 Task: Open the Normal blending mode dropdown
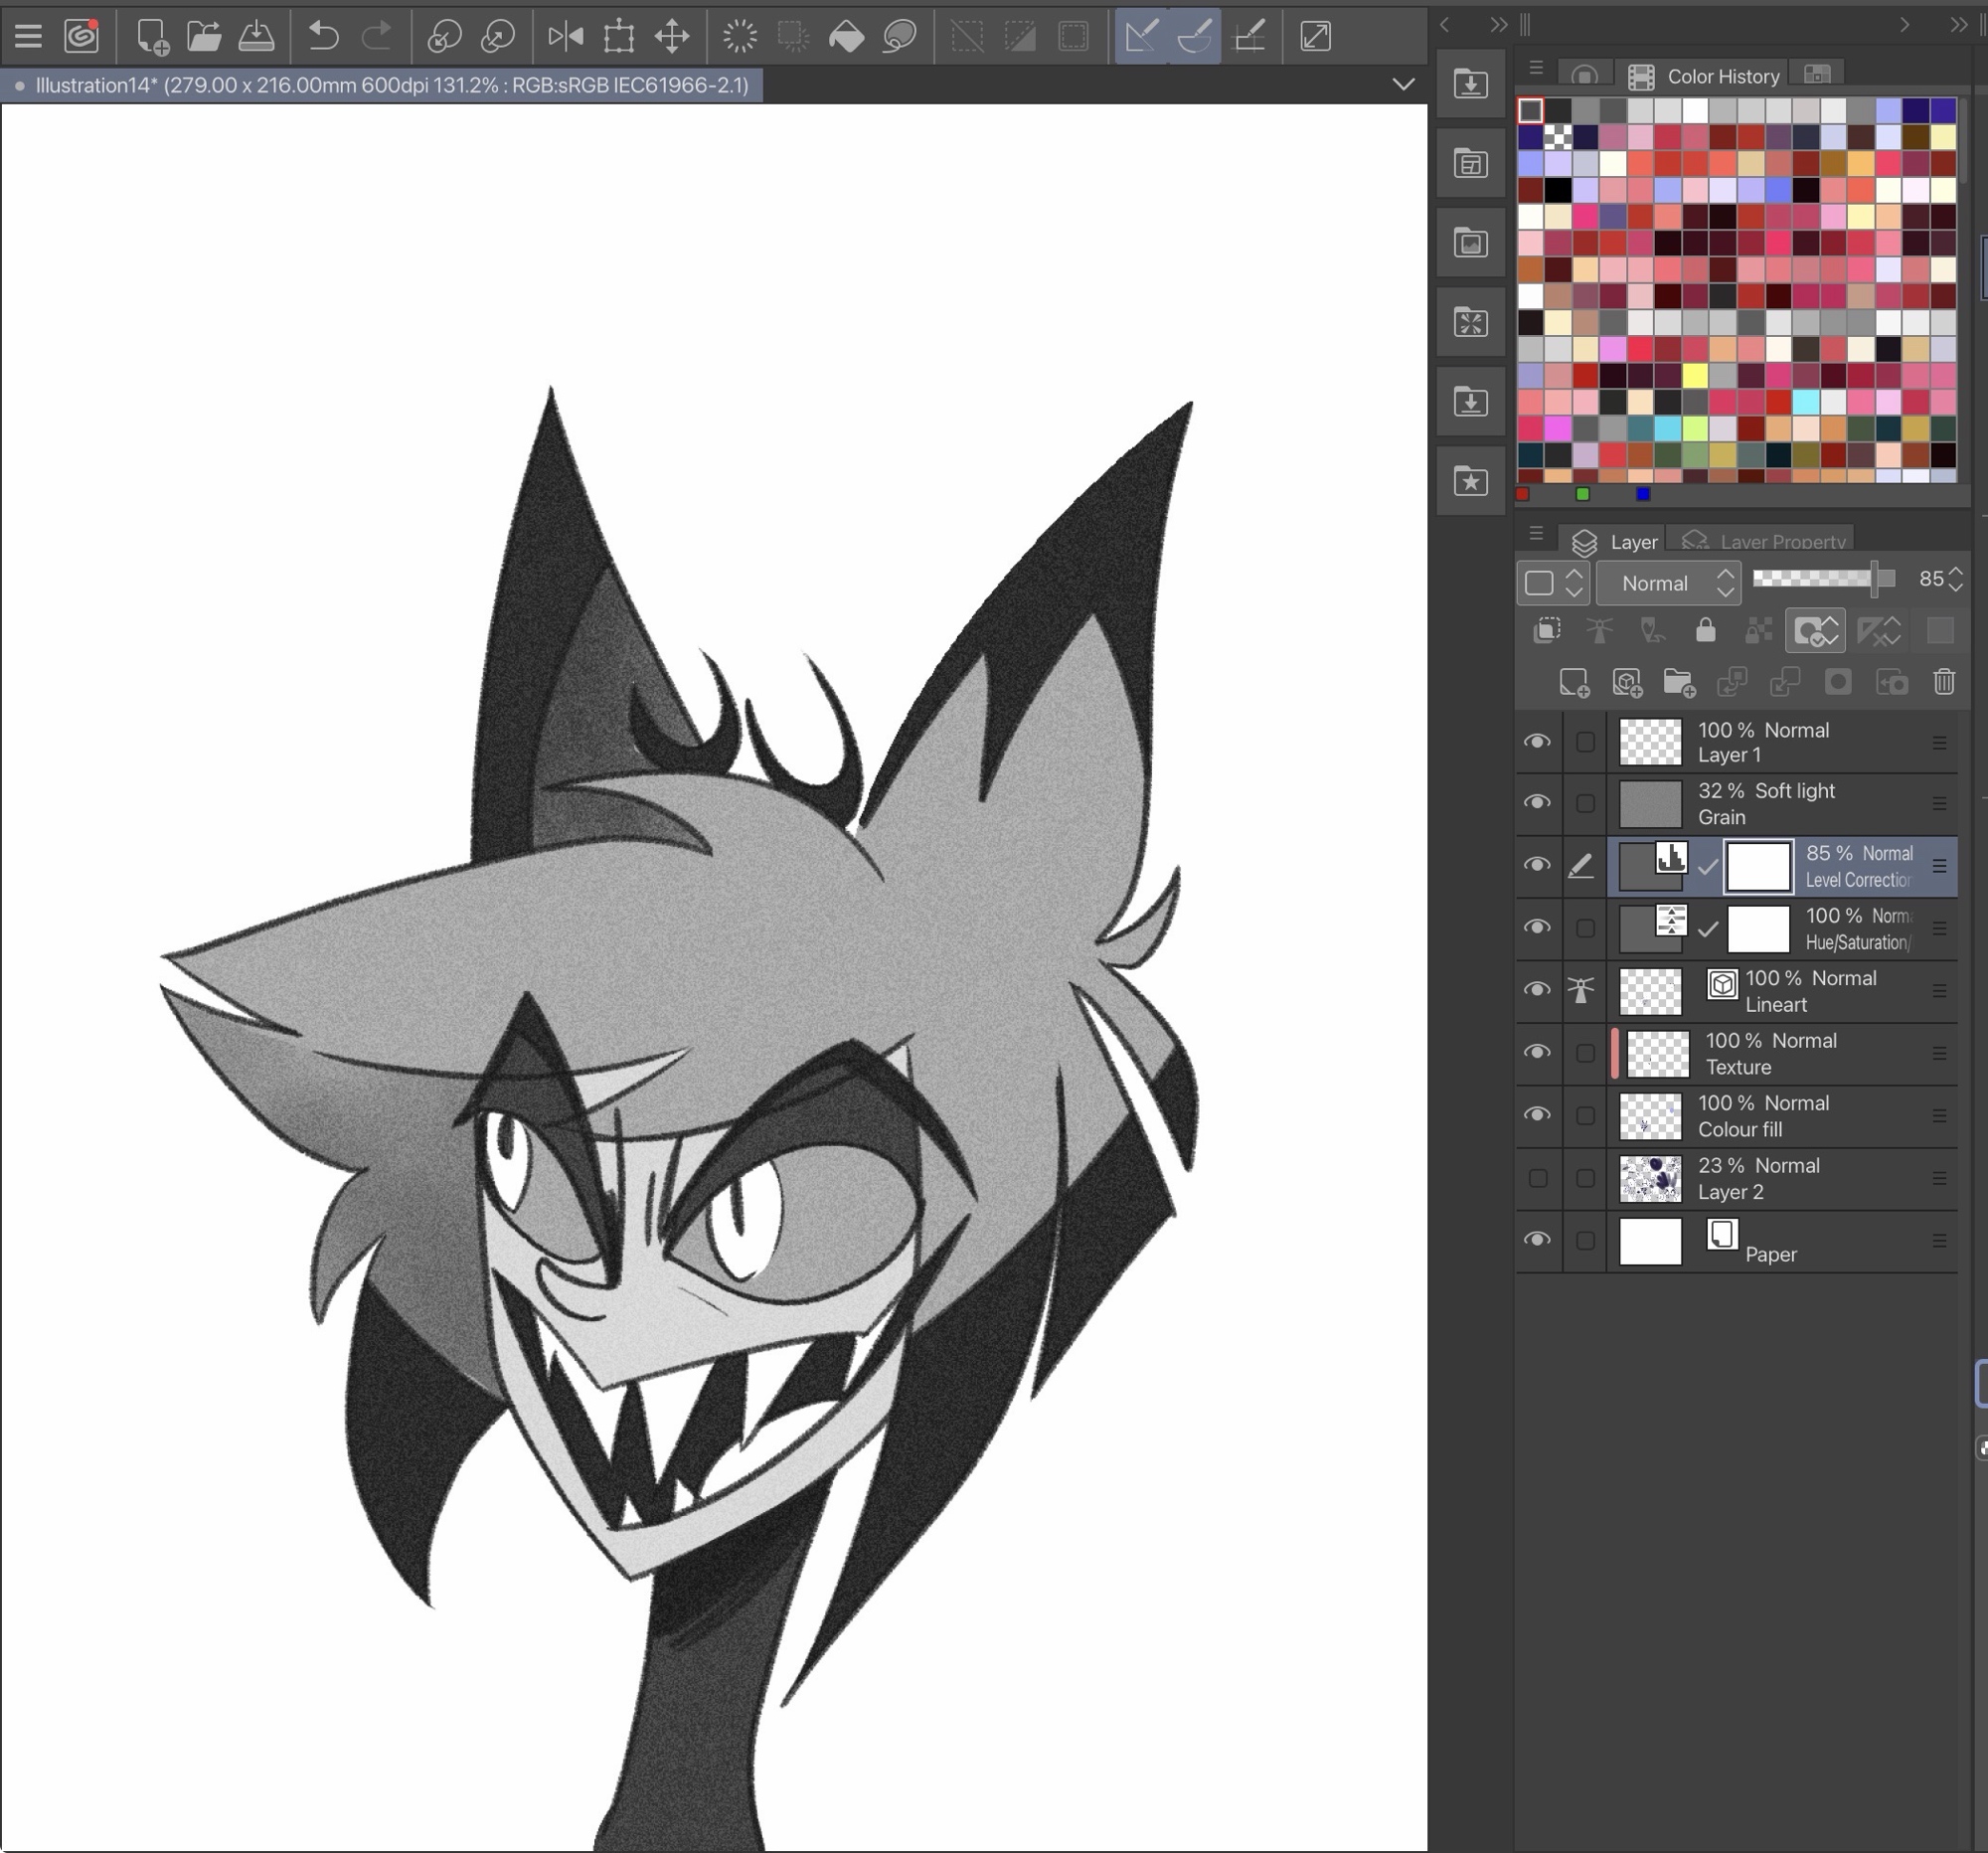[1667, 583]
